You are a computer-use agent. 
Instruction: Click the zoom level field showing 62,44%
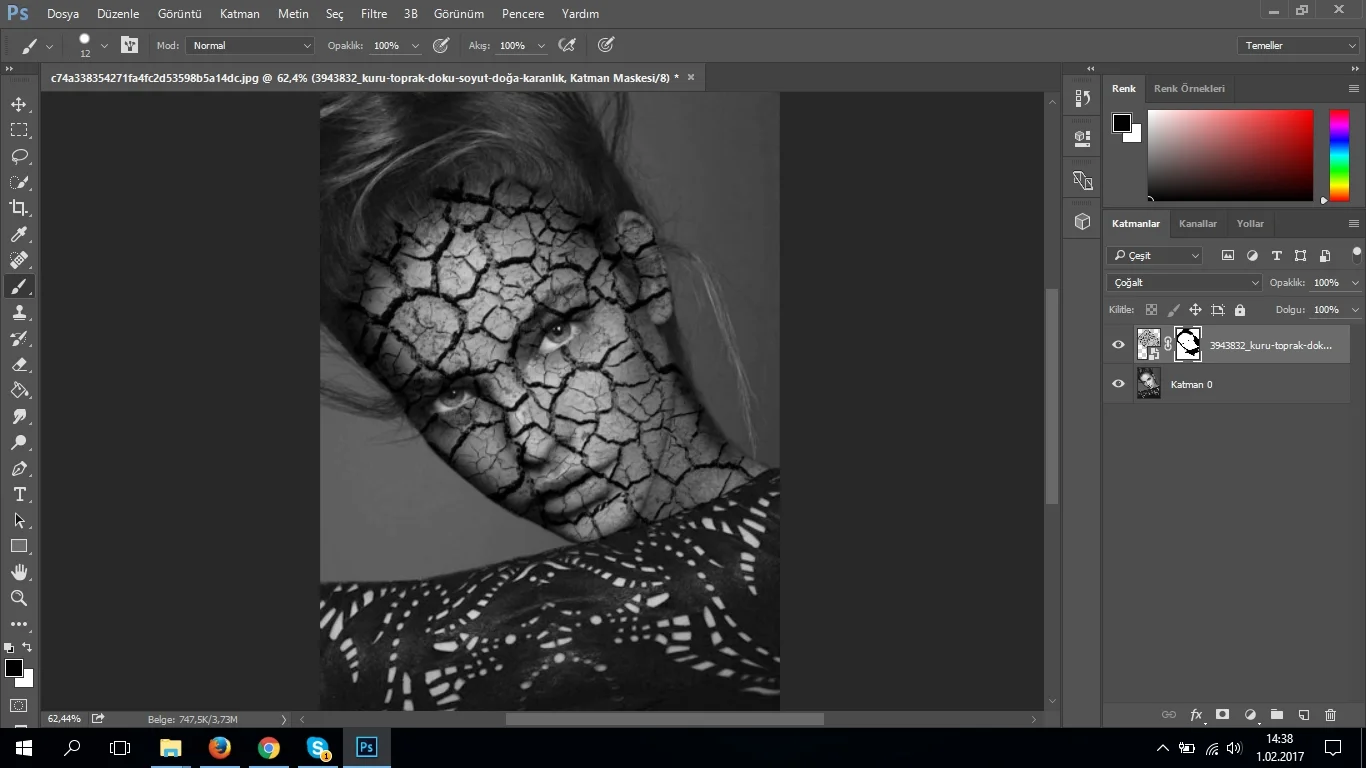click(x=65, y=719)
